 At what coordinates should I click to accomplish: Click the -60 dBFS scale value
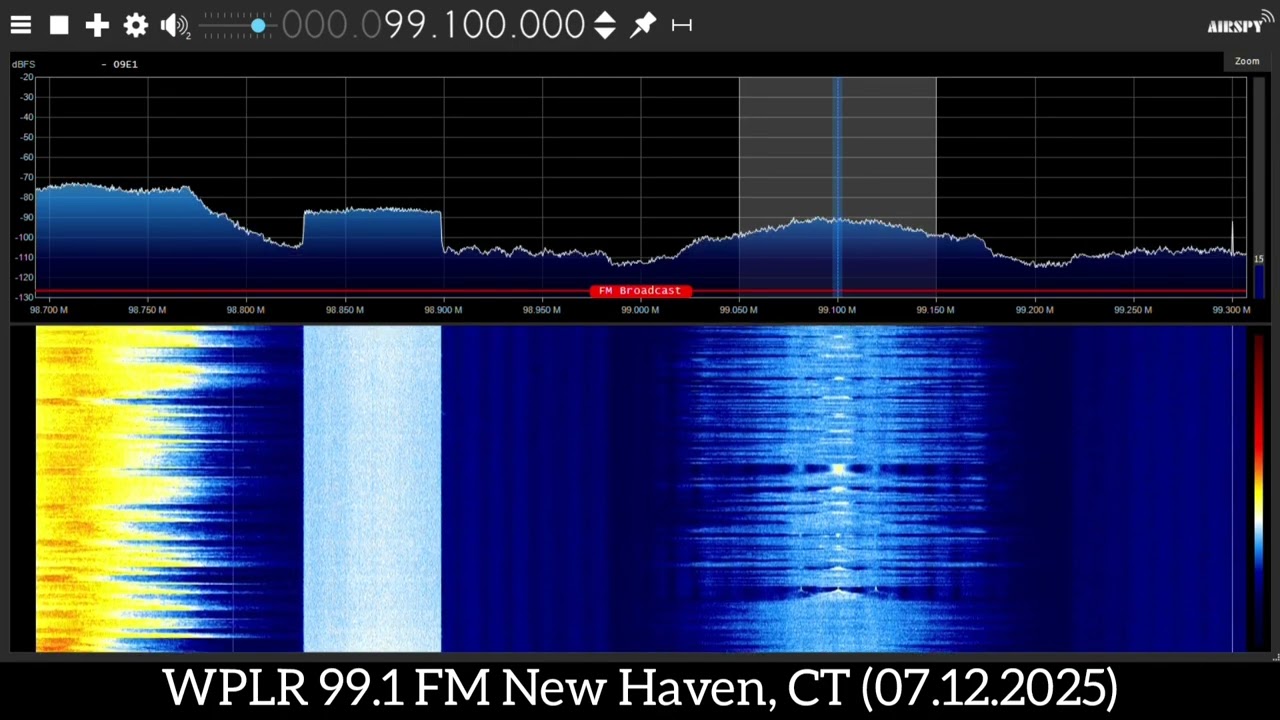(26, 157)
